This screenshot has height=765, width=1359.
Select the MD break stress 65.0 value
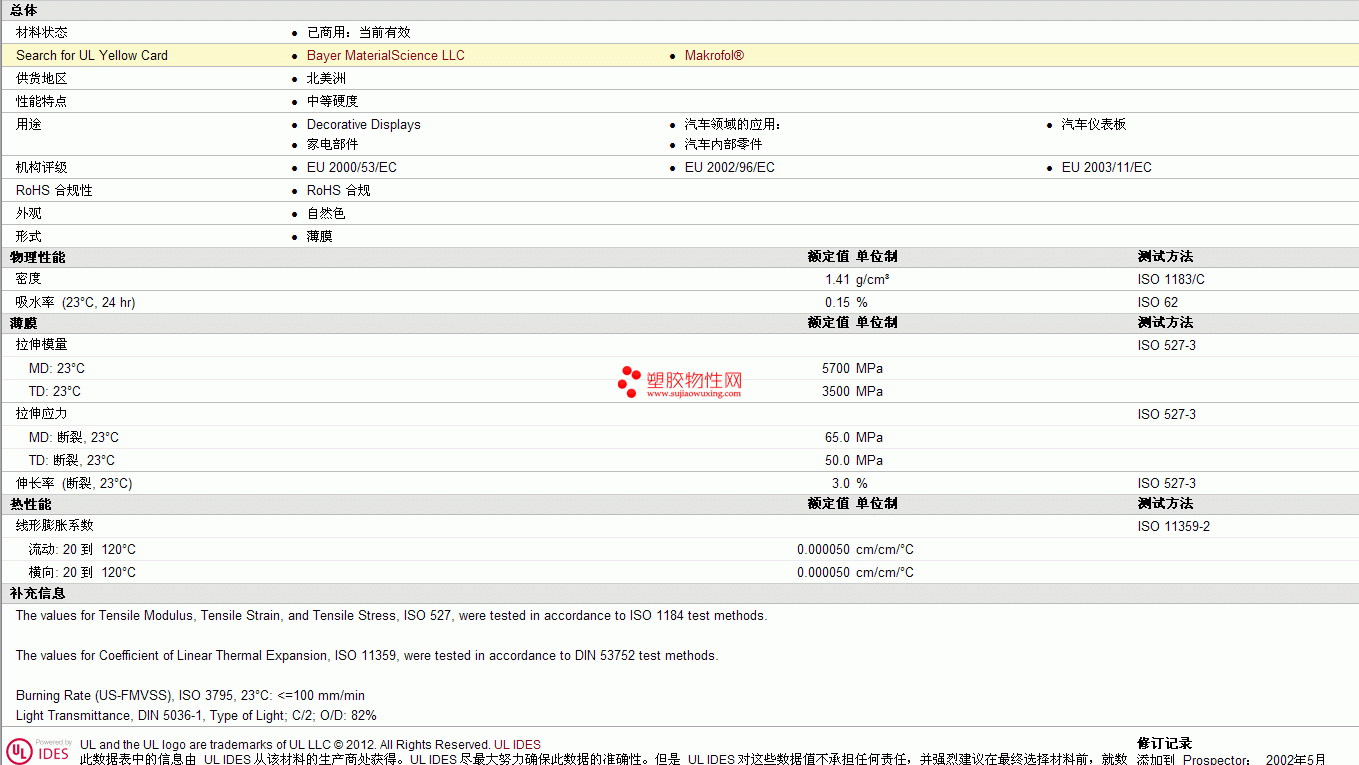(x=837, y=437)
